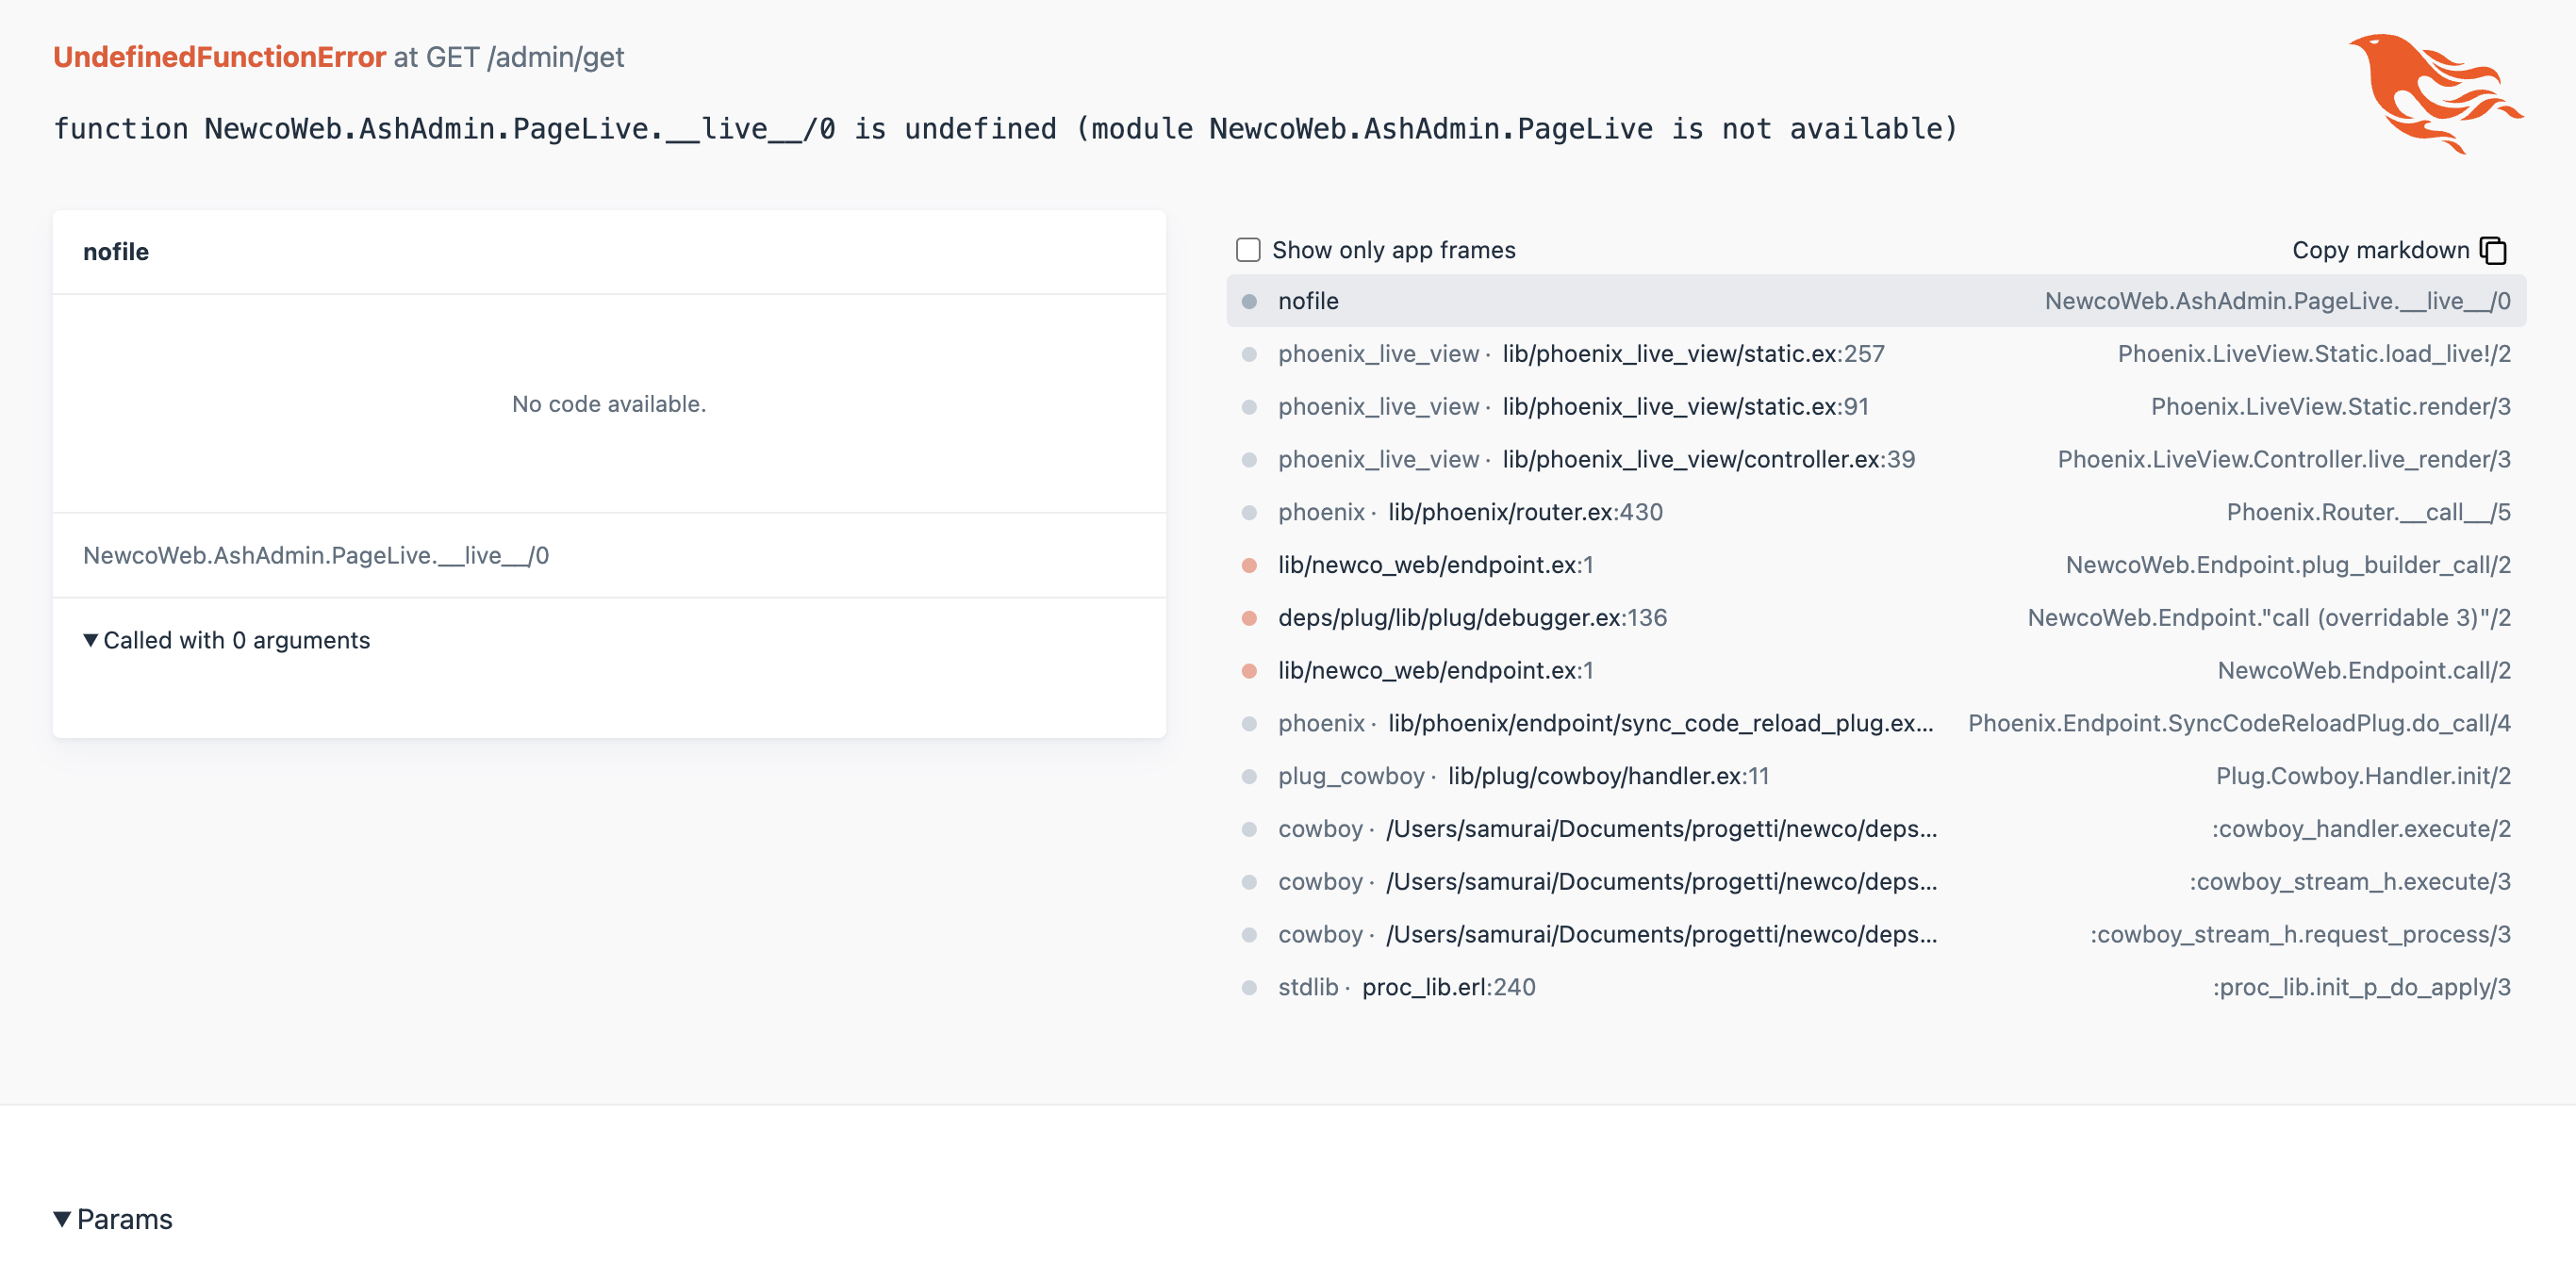Enable Show only app frames checkbox
This screenshot has width=2576, height=1263.
click(x=1248, y=250)
